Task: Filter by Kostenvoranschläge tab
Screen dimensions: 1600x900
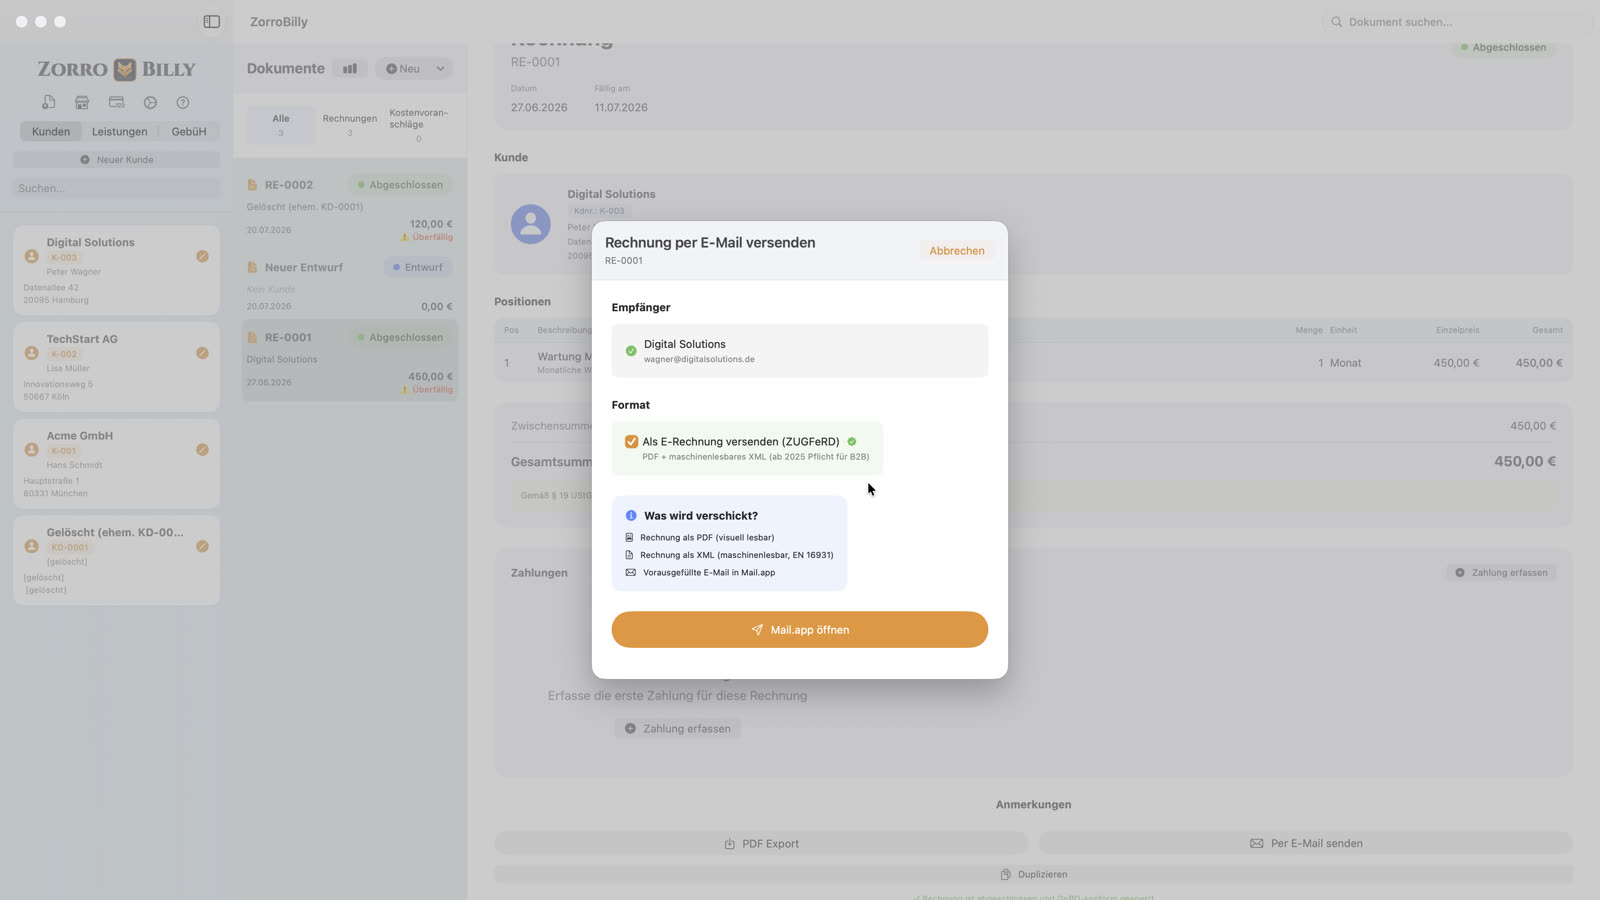Action: [x=419, y=124]
